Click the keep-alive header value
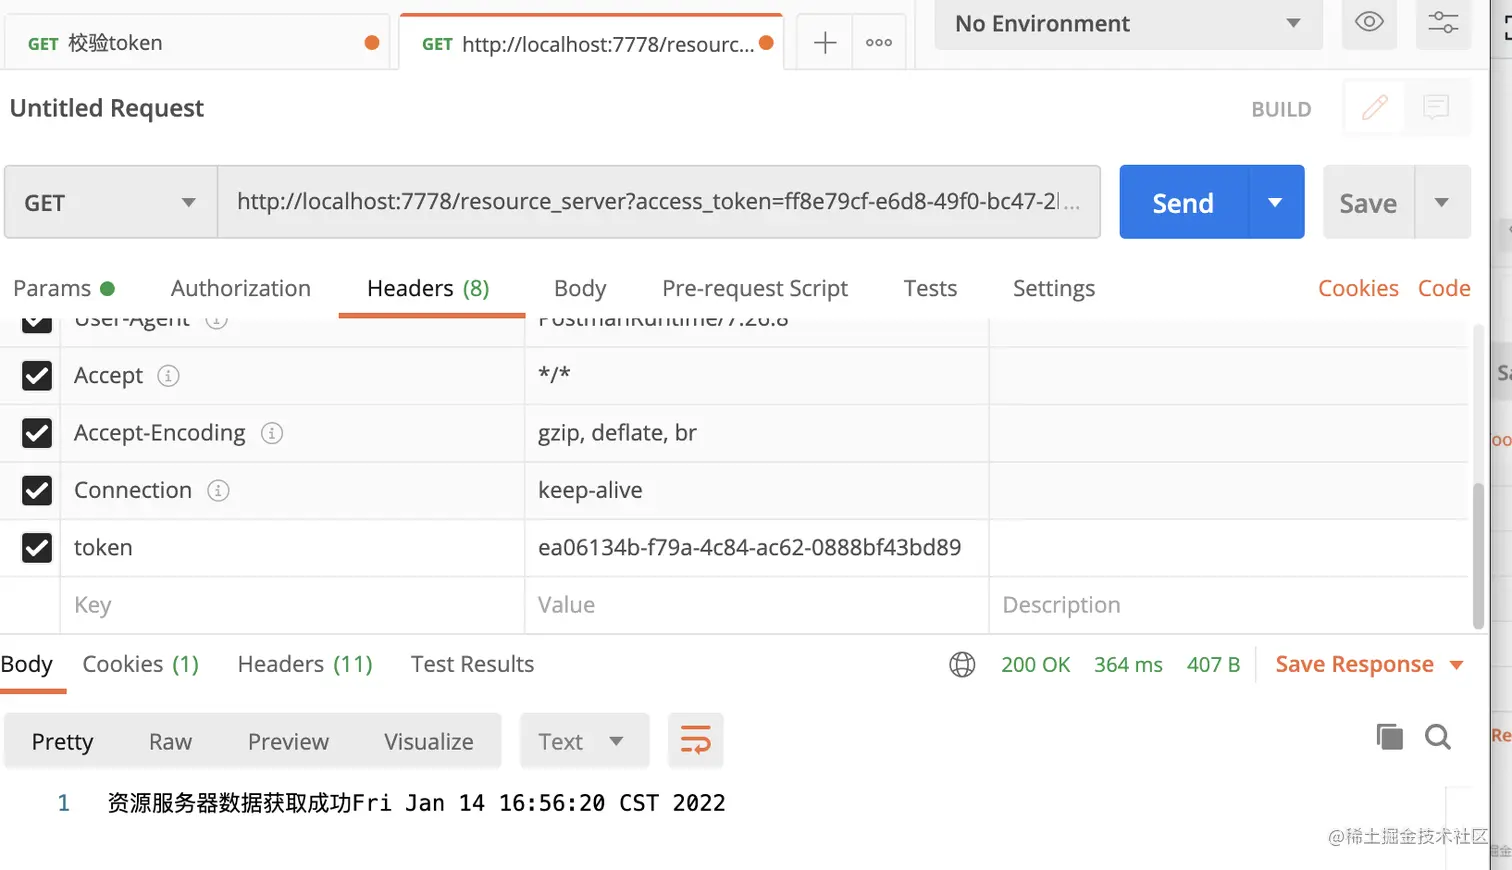The height and width of the screenshot is (870, 1512). [590, 490]
